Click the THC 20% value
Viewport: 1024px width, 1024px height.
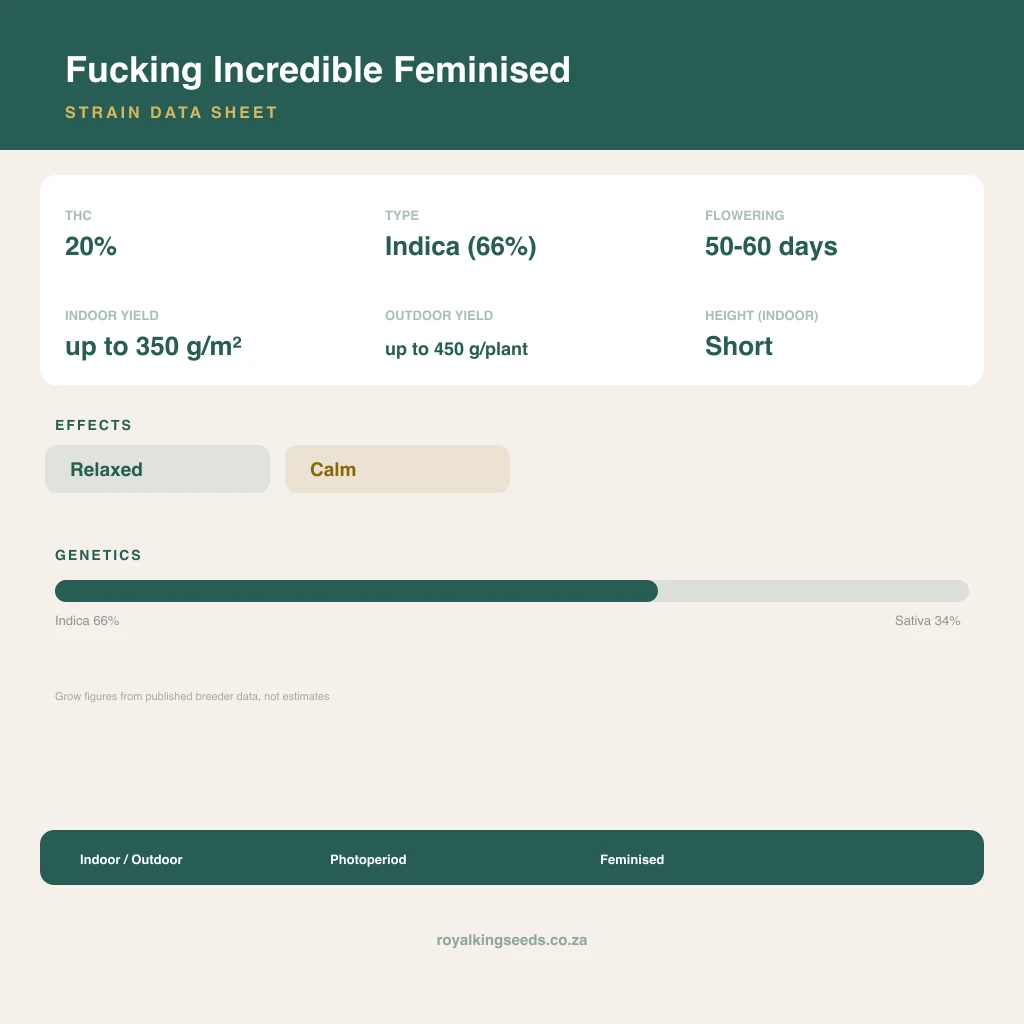coord(91,246)
